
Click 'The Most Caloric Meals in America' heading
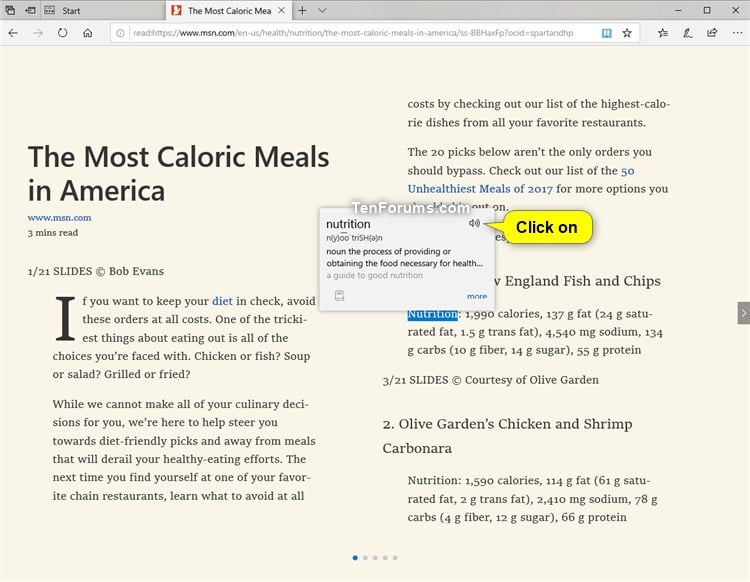pyautogui.click(x=178, y=174)
